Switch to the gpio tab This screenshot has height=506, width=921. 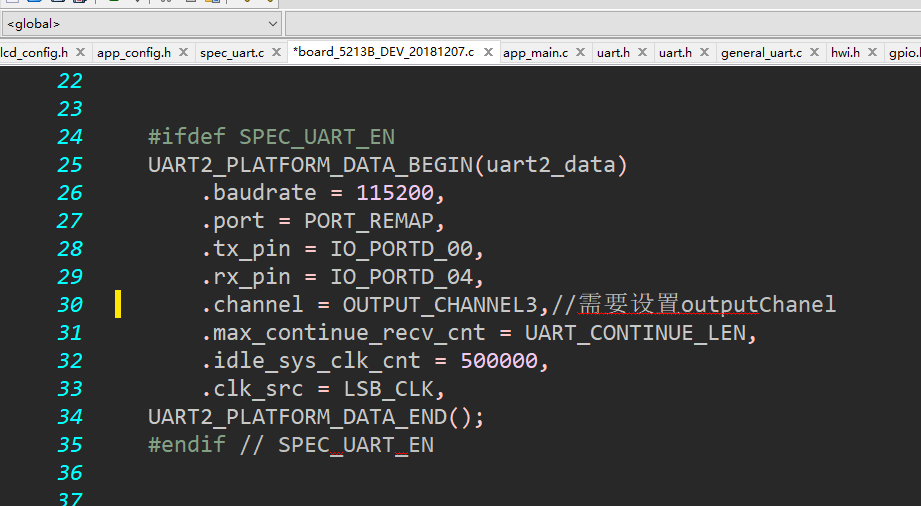tap(905, 53)
